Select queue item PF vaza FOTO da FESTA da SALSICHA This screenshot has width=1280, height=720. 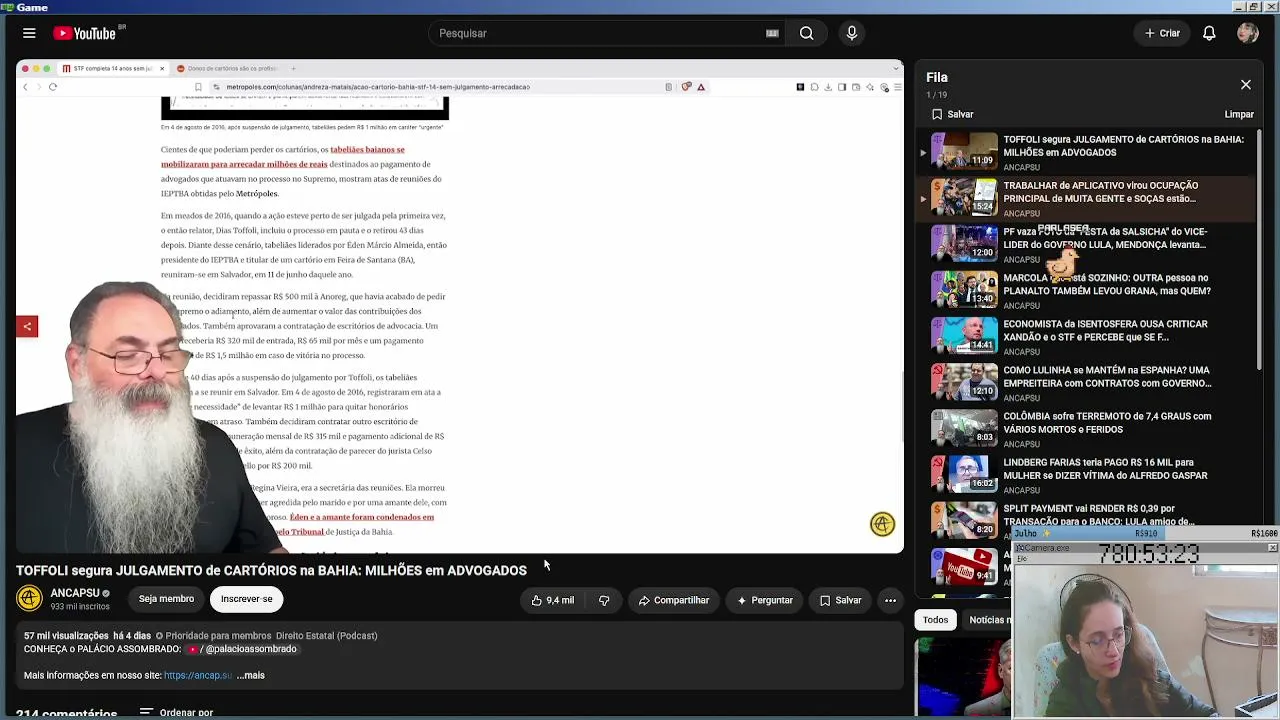(x=1085, y=244)
